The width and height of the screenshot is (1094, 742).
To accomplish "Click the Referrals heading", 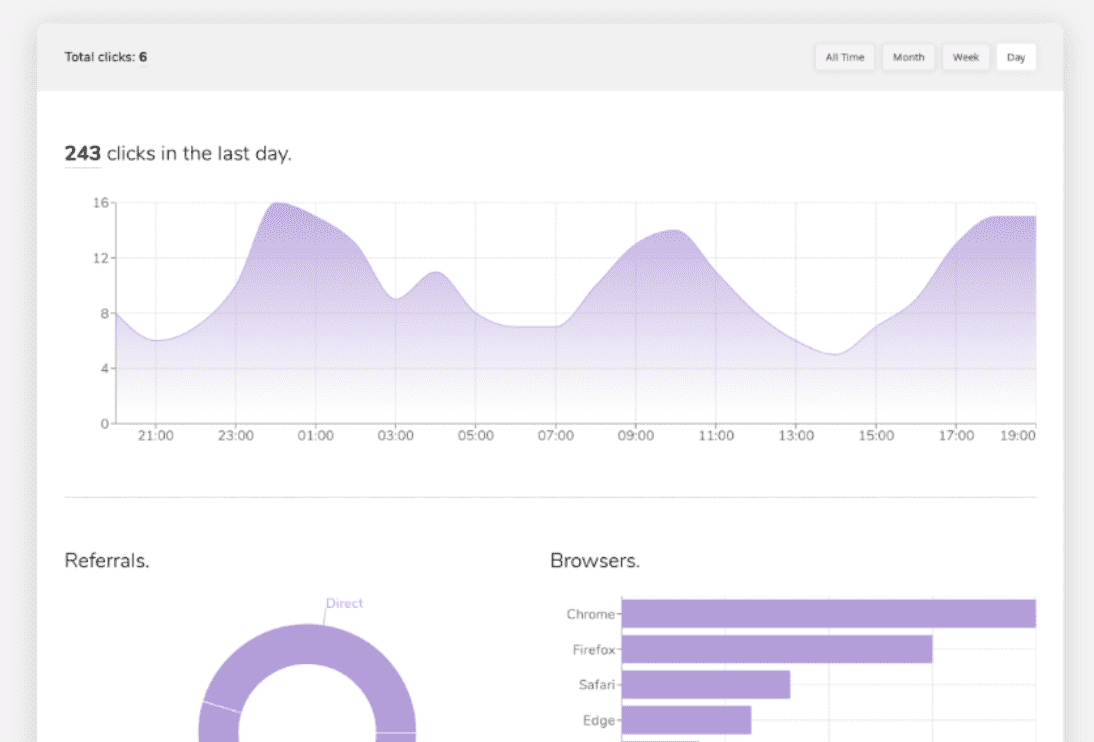I will click(107, 561).
